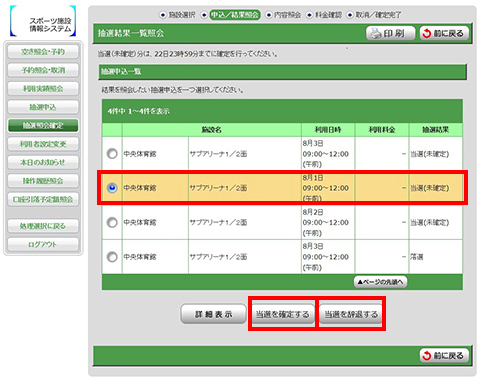Click the ログアウト button
480x380 pixels.
(x=43, y=244)
